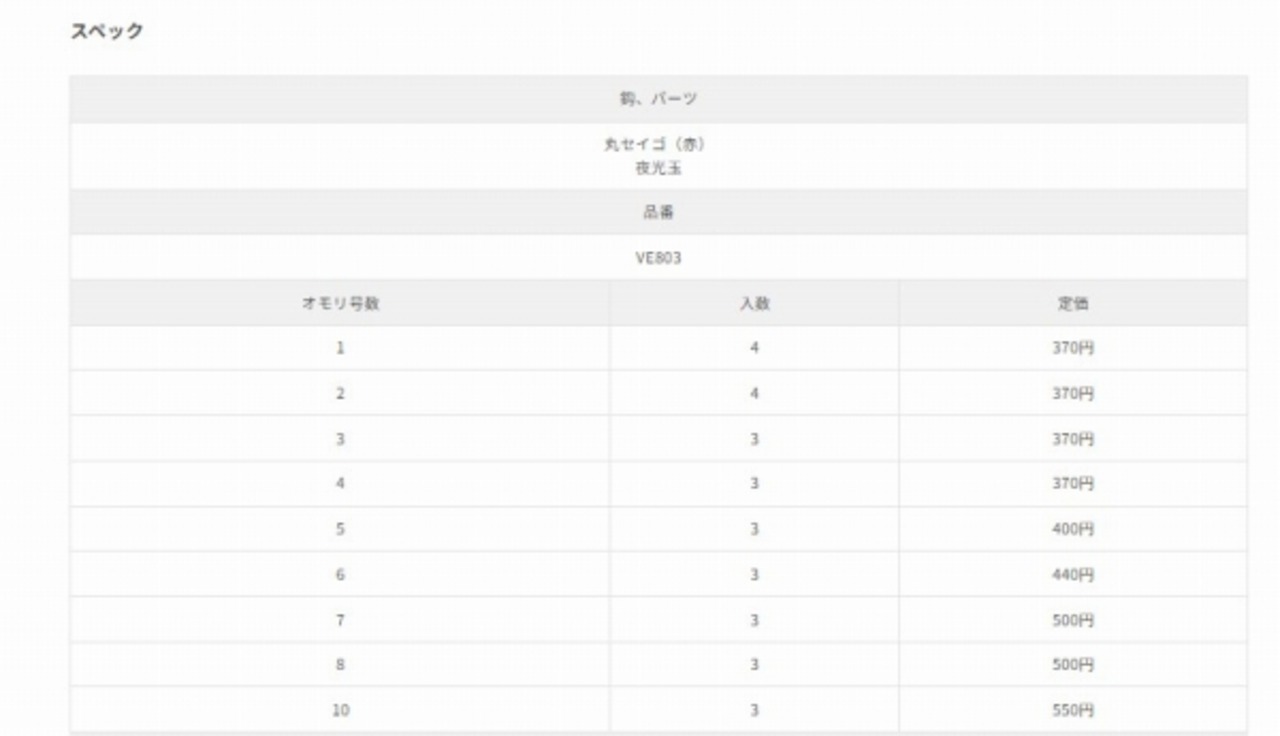Click the 550円 price cell
The image size is (1280, 736).
click(1073, 711)
